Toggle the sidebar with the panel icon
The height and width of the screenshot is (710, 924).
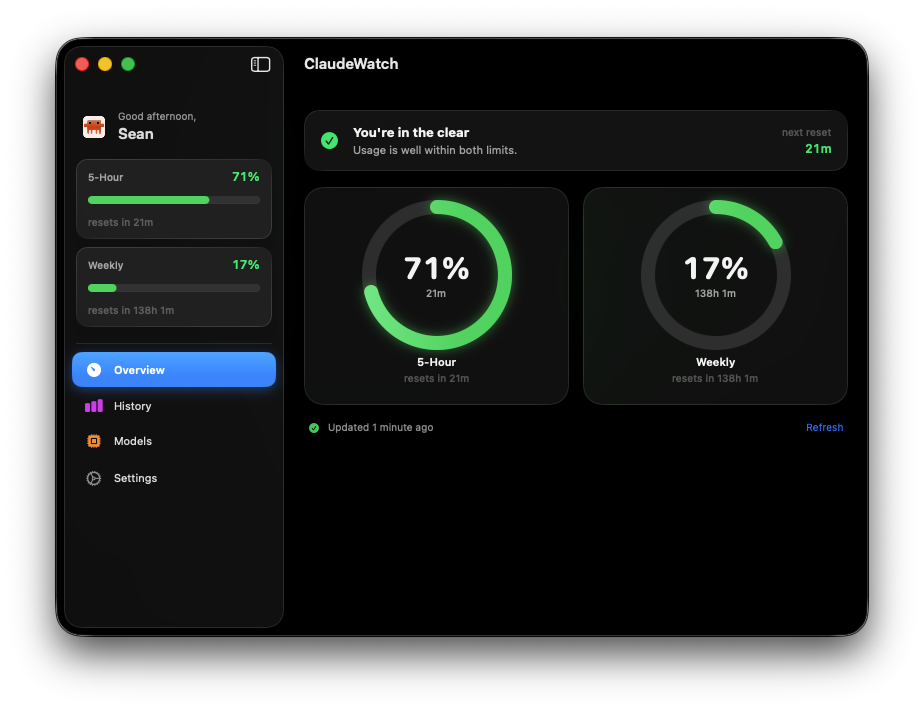click(260, 64)
